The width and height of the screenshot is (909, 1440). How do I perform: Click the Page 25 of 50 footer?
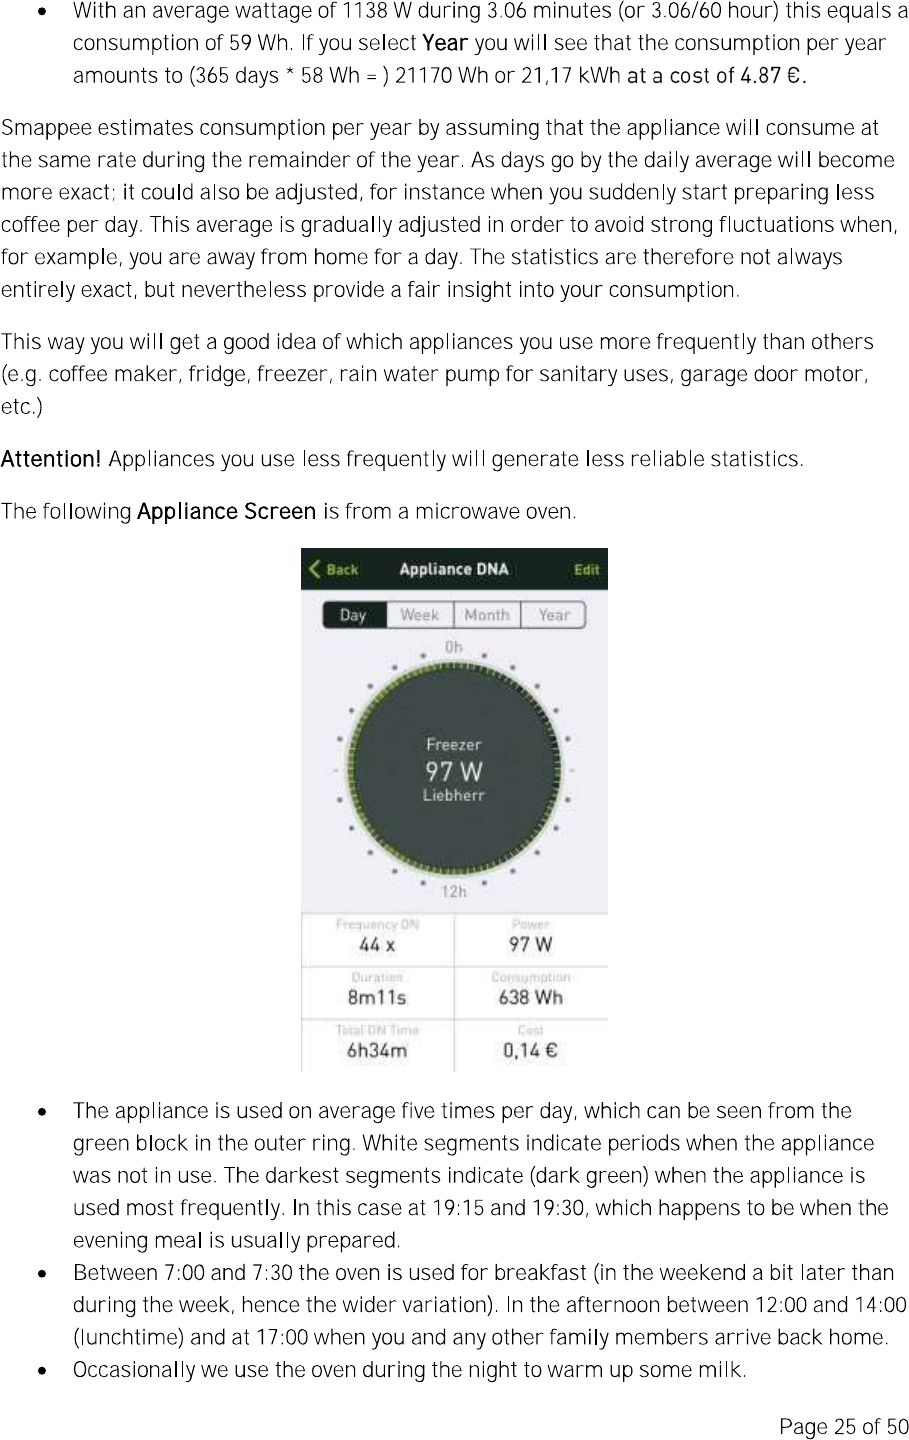842,1425
